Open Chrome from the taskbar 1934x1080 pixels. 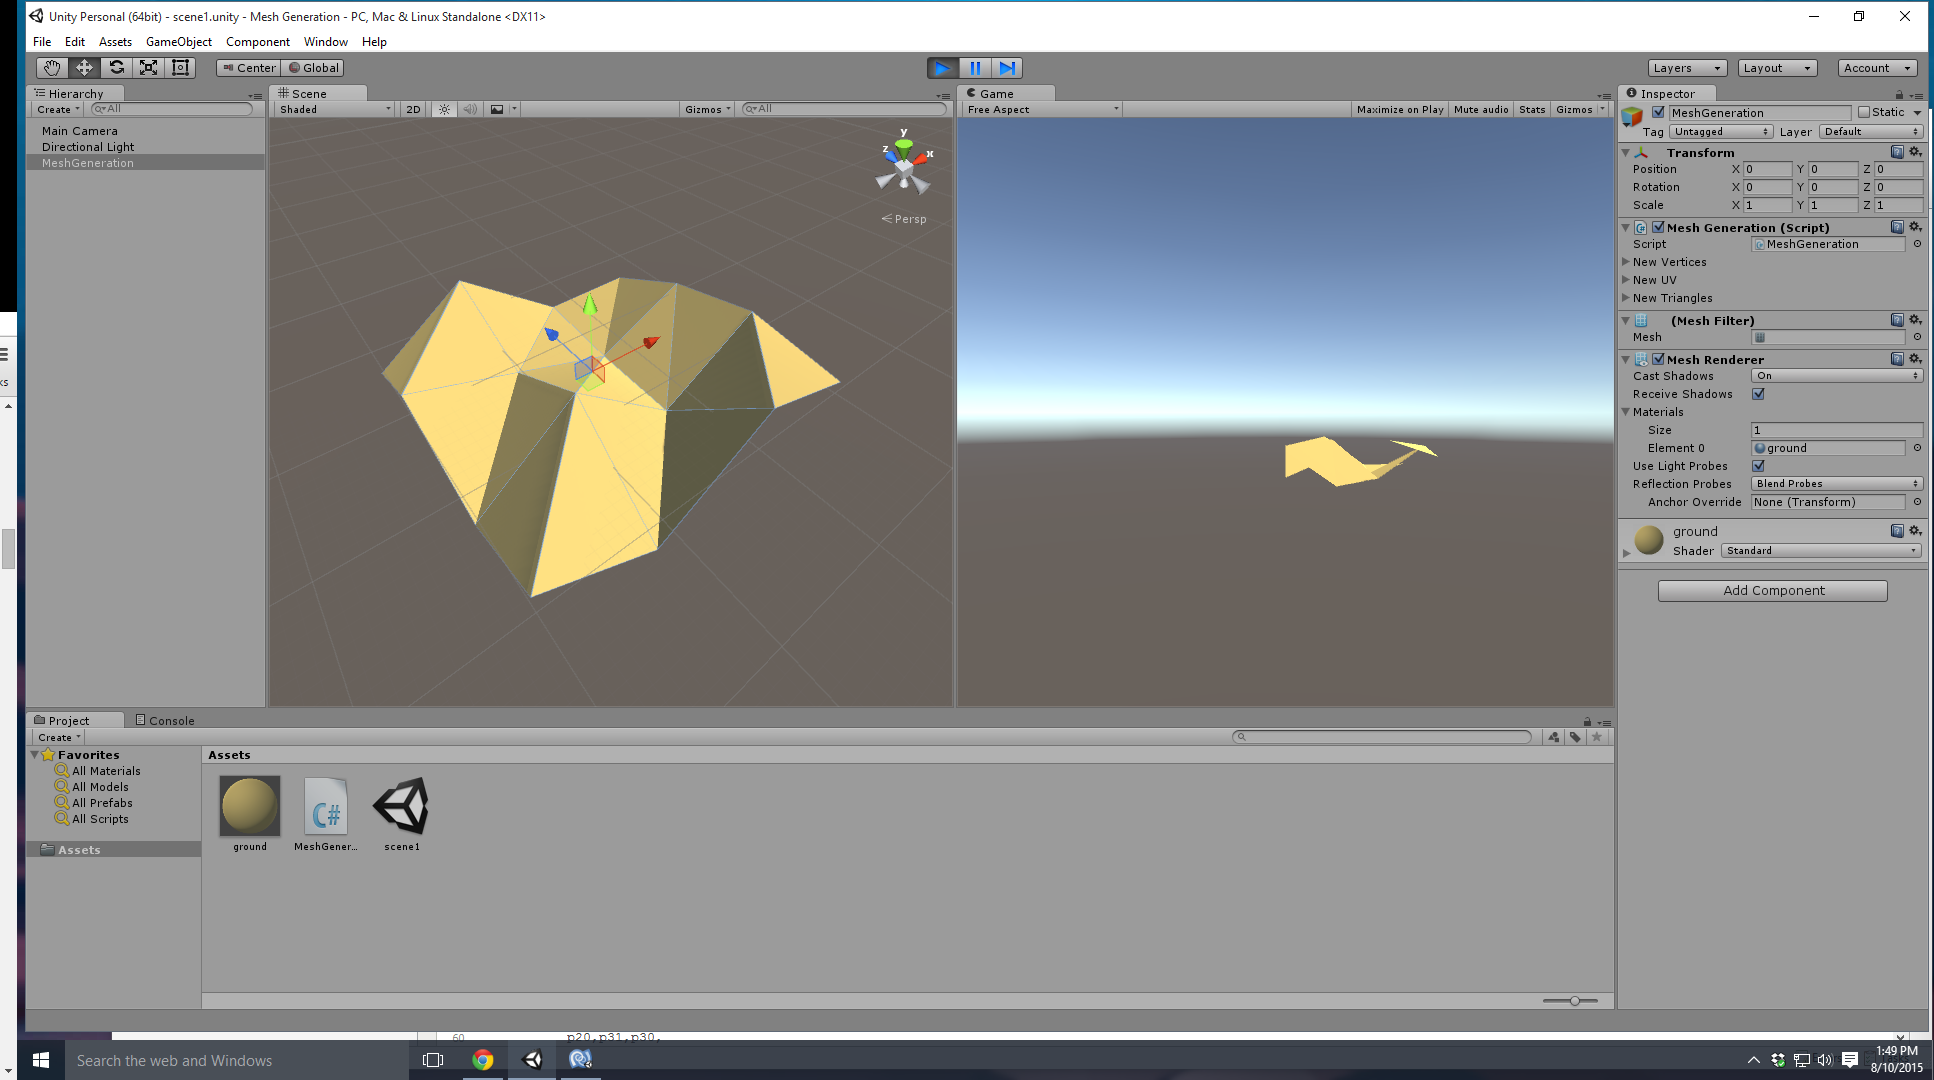[x=483, y=1060]
